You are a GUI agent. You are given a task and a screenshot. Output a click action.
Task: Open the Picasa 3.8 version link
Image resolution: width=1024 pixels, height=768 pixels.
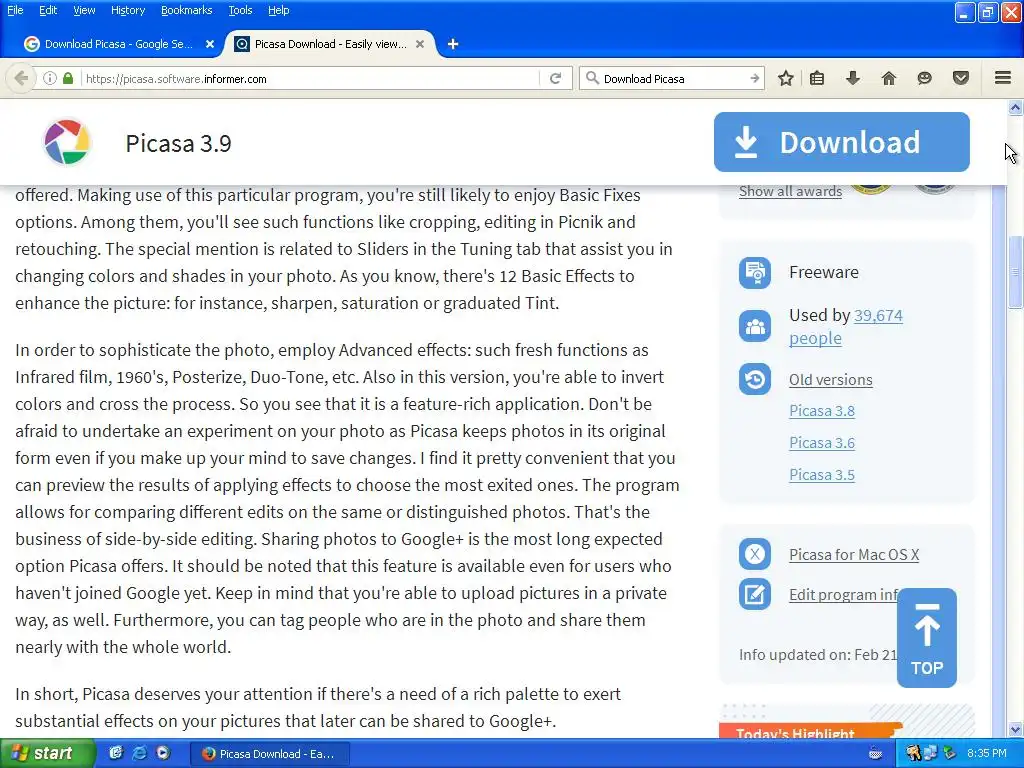click(822, 411)
